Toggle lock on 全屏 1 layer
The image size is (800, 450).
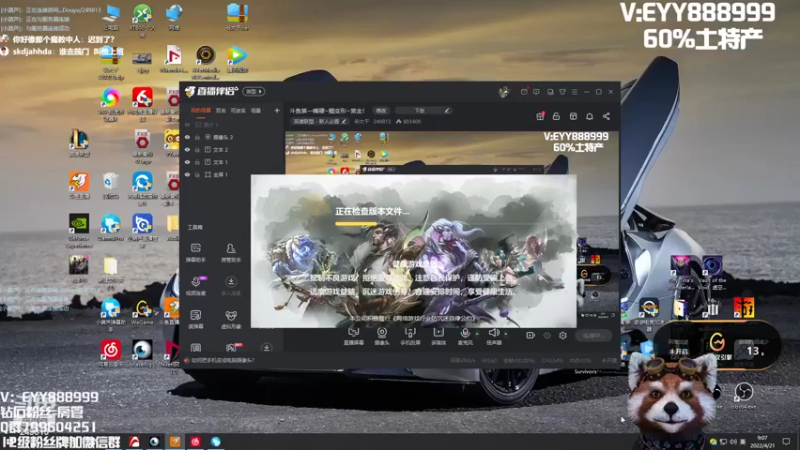(x=197, y=174)
